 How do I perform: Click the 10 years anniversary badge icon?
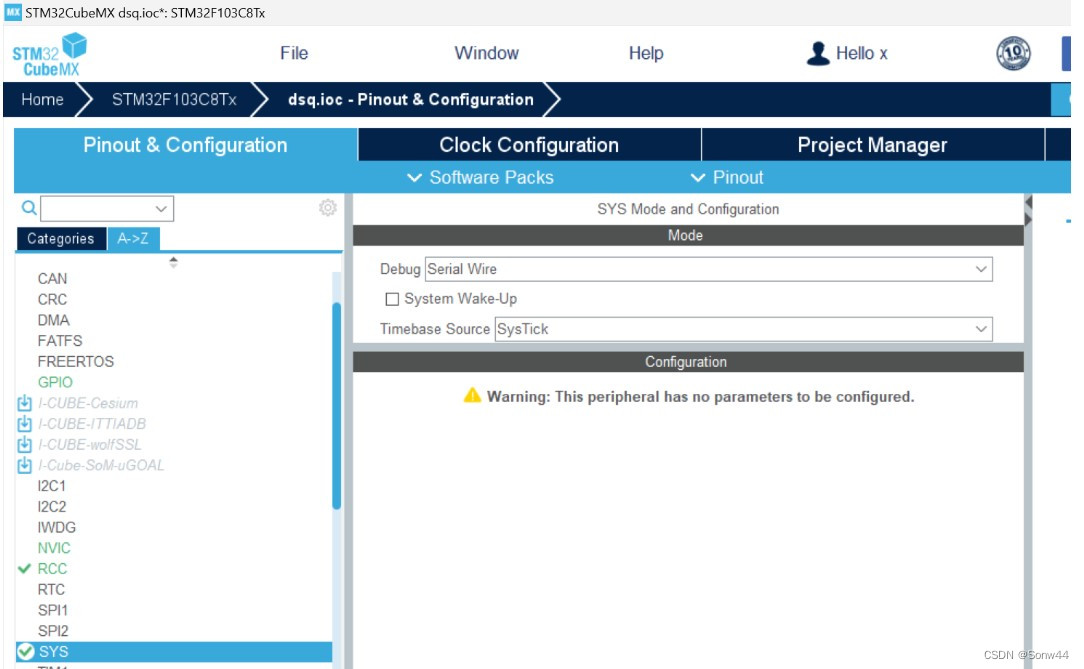pos(1013,53)
